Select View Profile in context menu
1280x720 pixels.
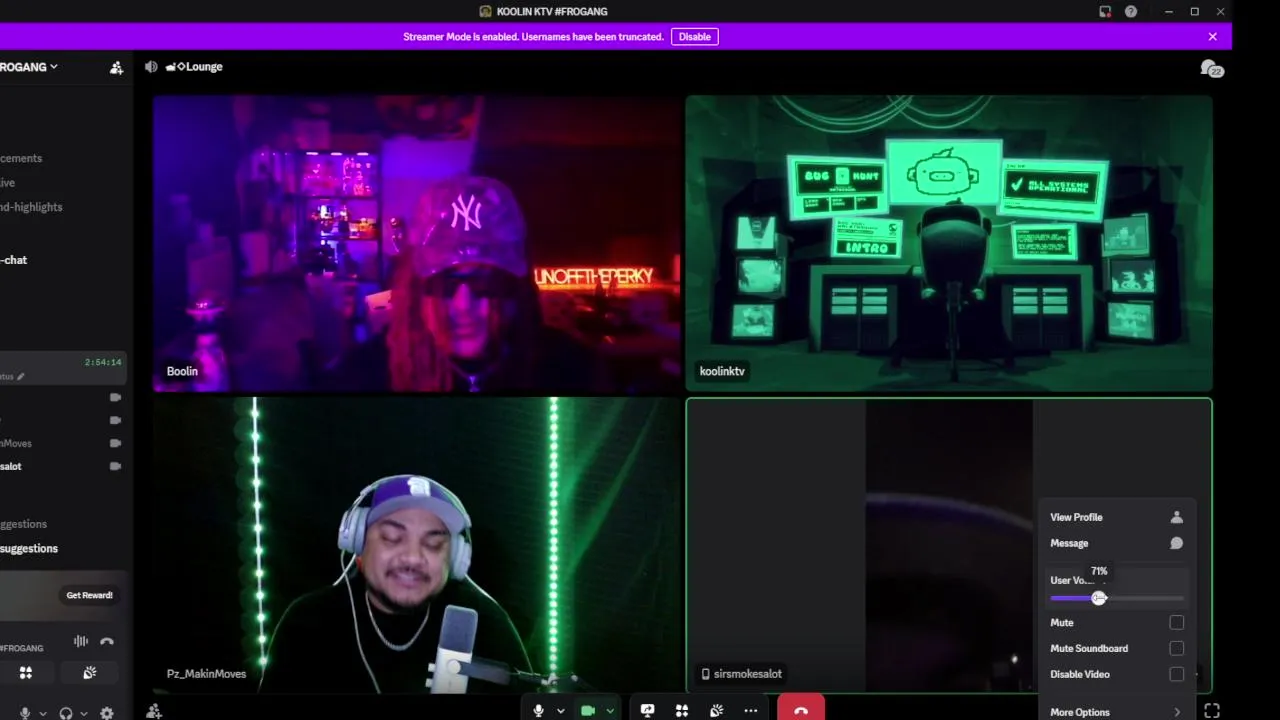(x=1116, y=517)
